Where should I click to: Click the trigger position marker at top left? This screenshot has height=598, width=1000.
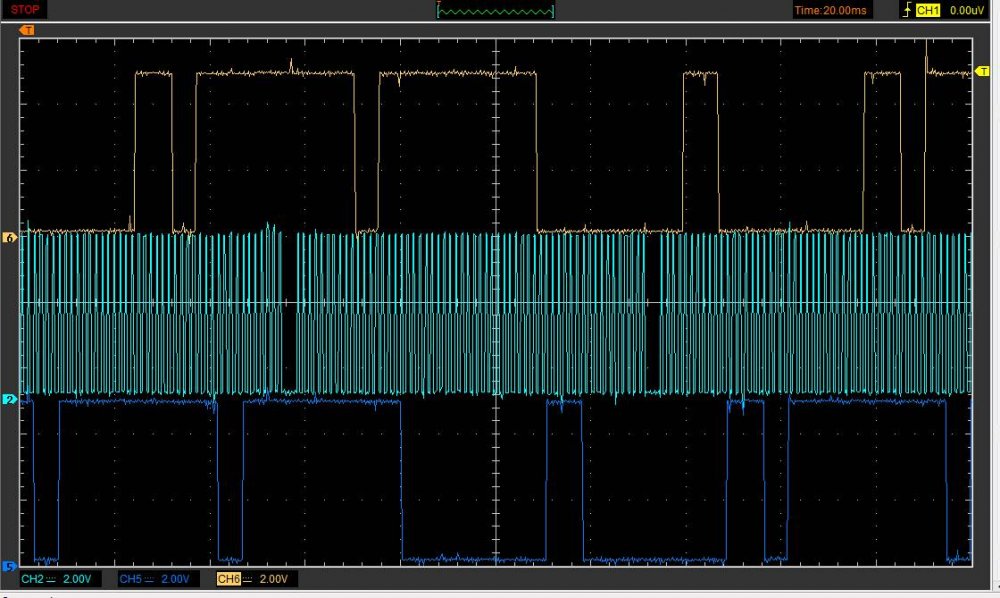(x=27, y=30)
